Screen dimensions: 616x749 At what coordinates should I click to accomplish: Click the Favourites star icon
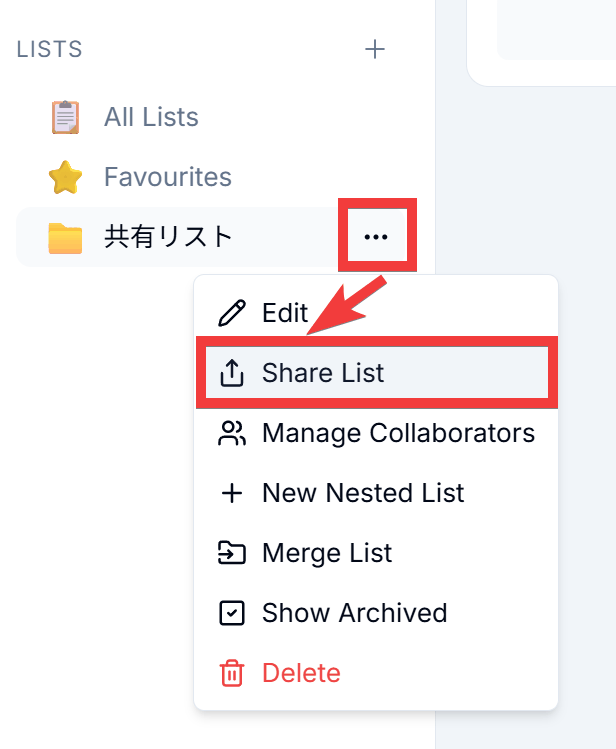coord(65,177)
